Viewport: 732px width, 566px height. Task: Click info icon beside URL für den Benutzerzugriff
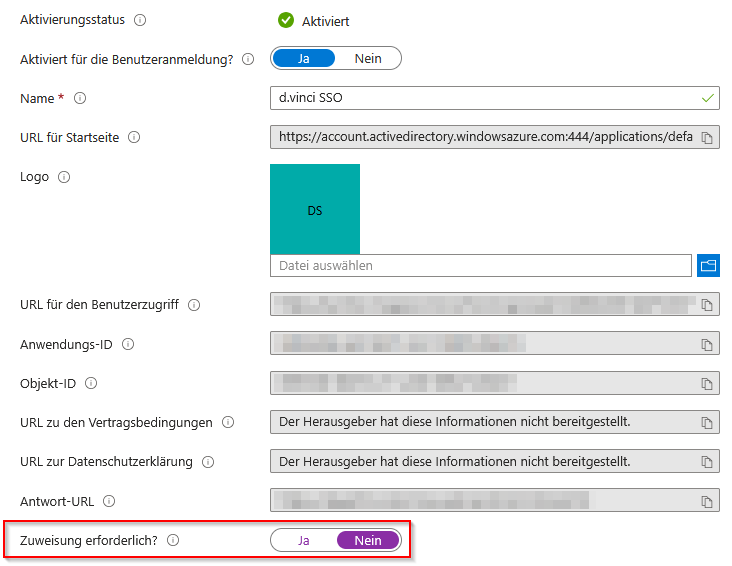click(194, 305)
